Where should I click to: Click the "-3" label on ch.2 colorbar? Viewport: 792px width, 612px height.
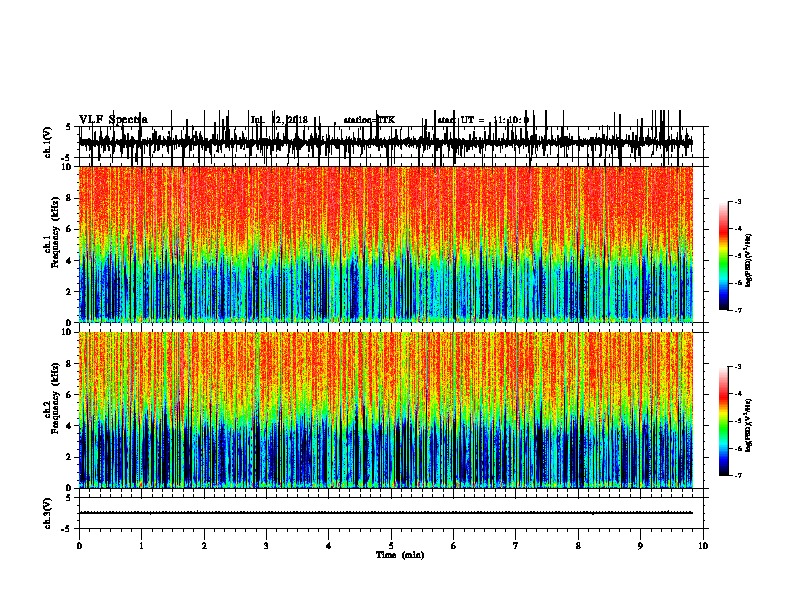(737, 367)
